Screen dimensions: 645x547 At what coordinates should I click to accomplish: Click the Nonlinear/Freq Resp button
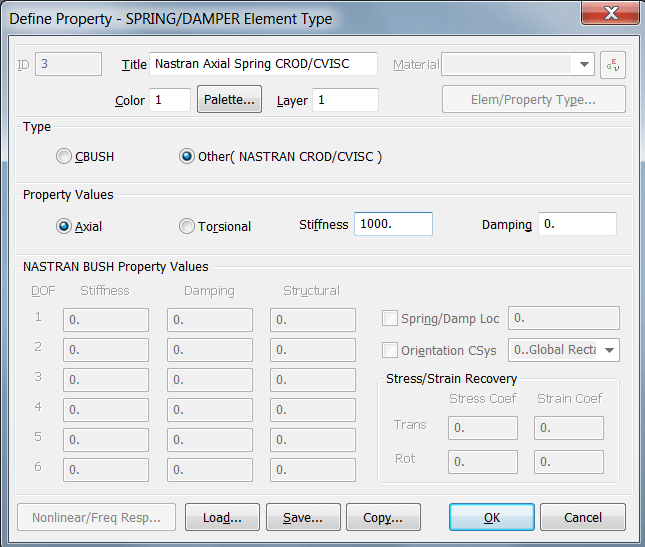(96, 517)
